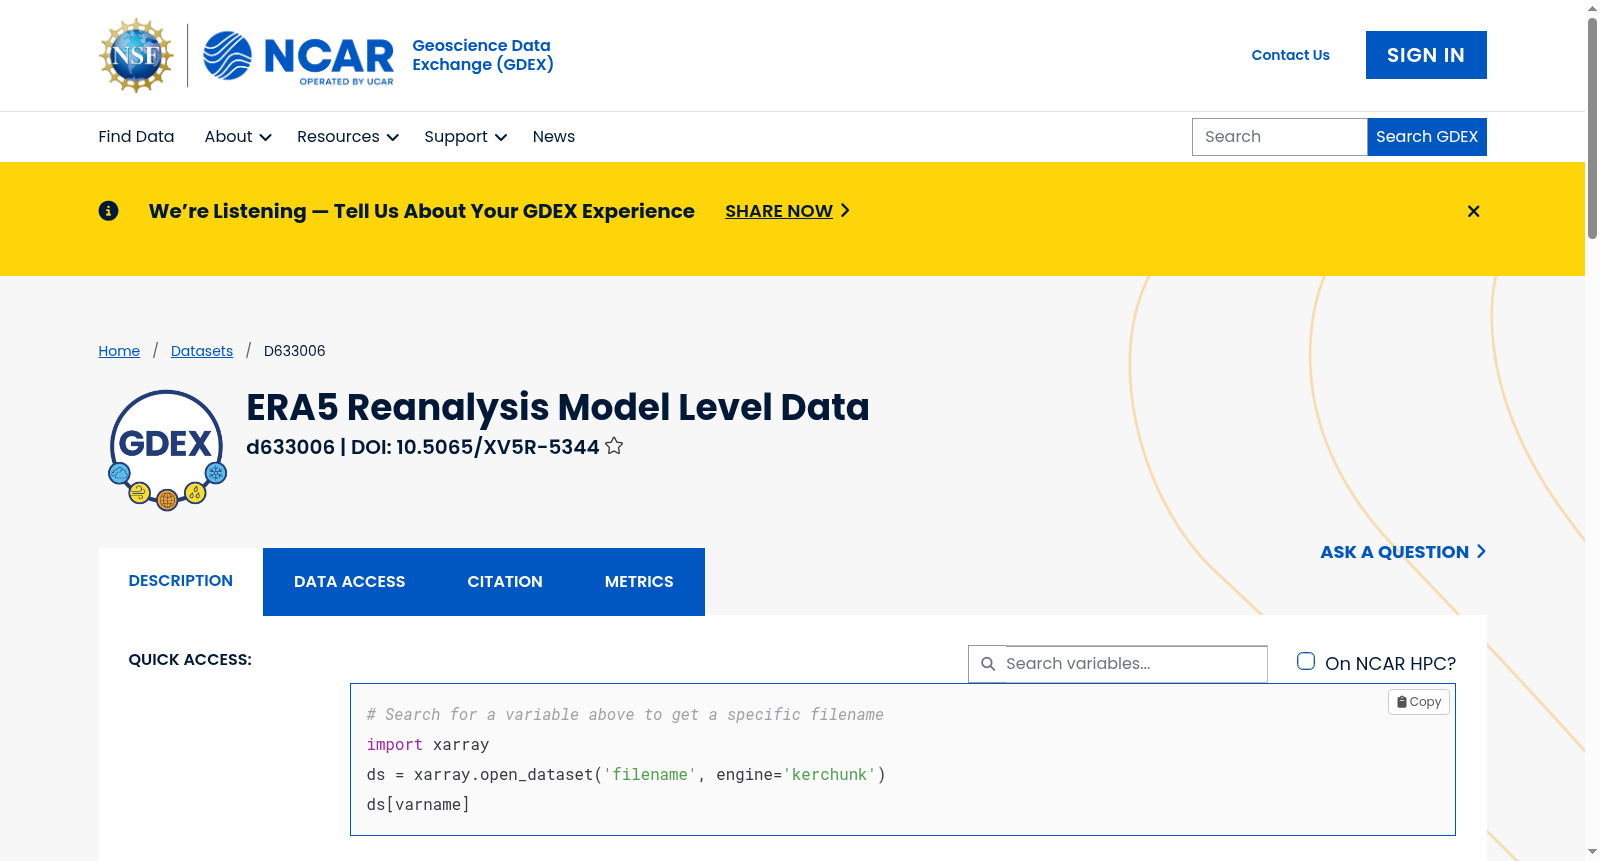Go to the Datasets breadcrumb

point(202,351)
